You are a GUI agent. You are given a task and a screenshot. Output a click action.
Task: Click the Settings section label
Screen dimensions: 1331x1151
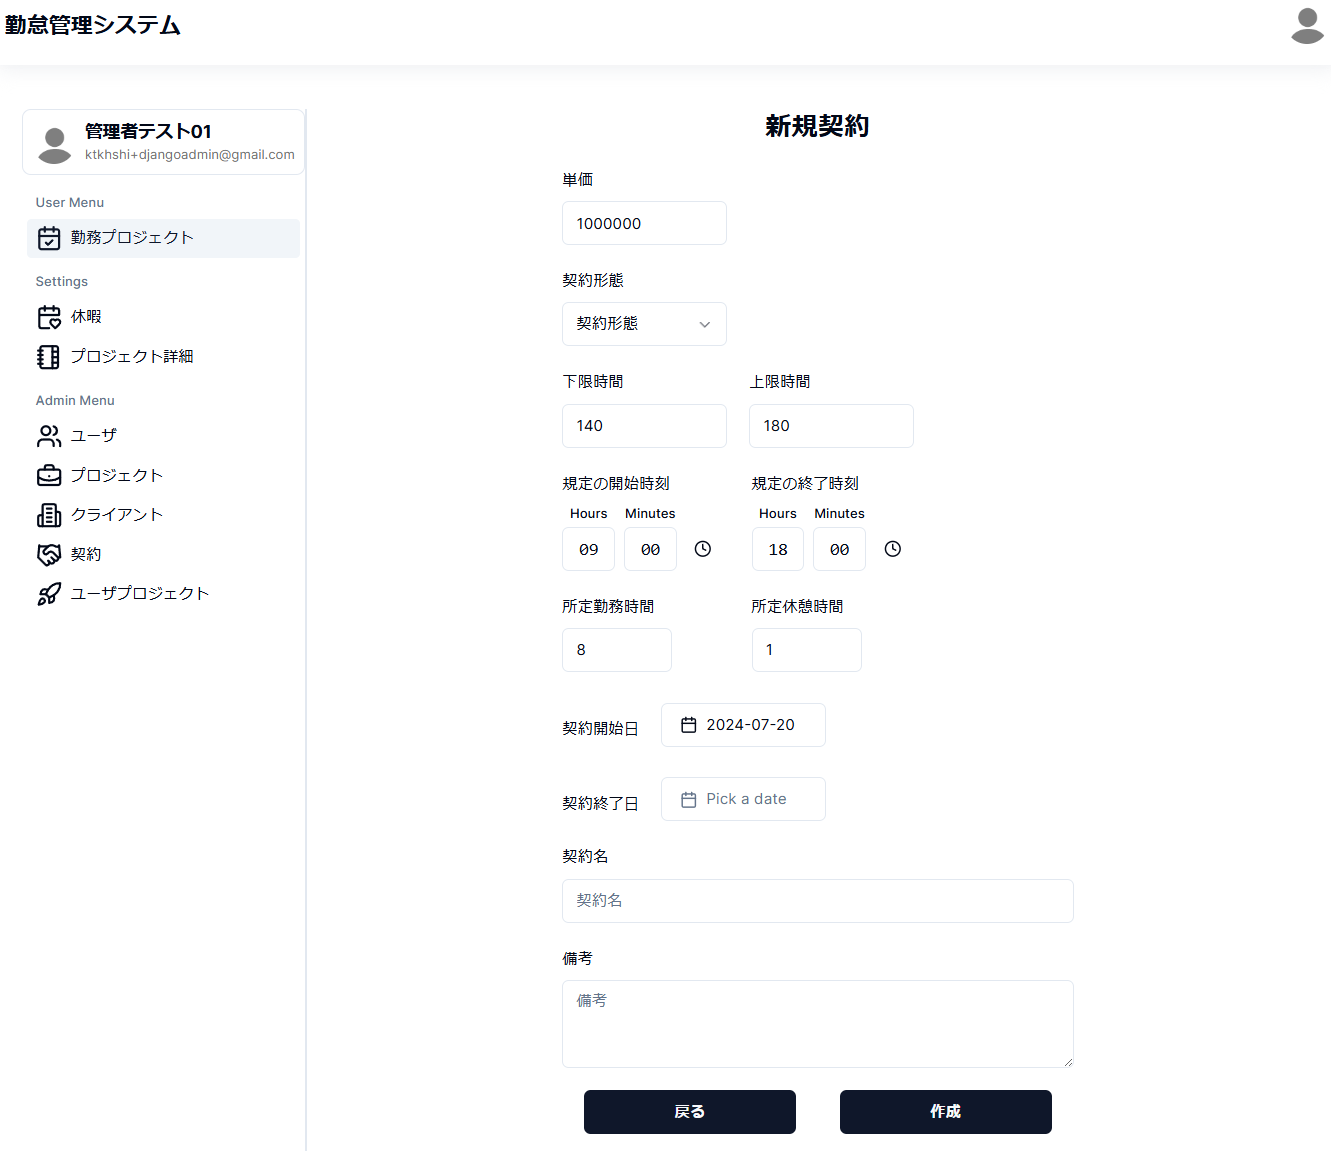pyautogui.click(x=62, y=281)
